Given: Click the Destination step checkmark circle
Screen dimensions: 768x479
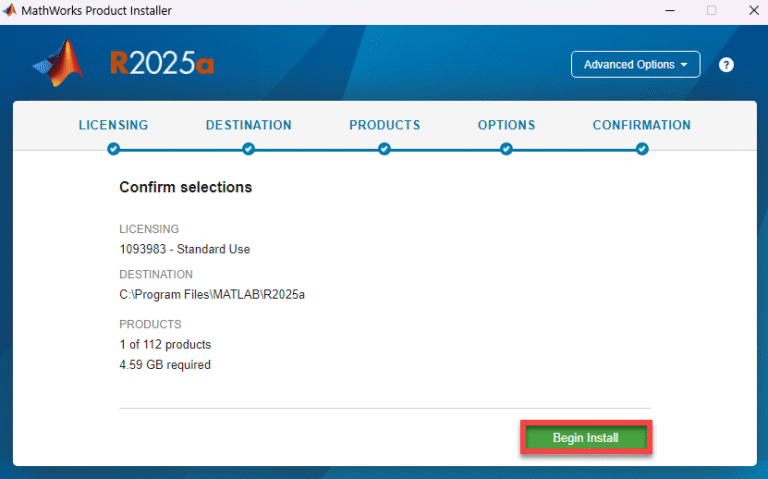Looking at the screenshot, I should 248,149.
